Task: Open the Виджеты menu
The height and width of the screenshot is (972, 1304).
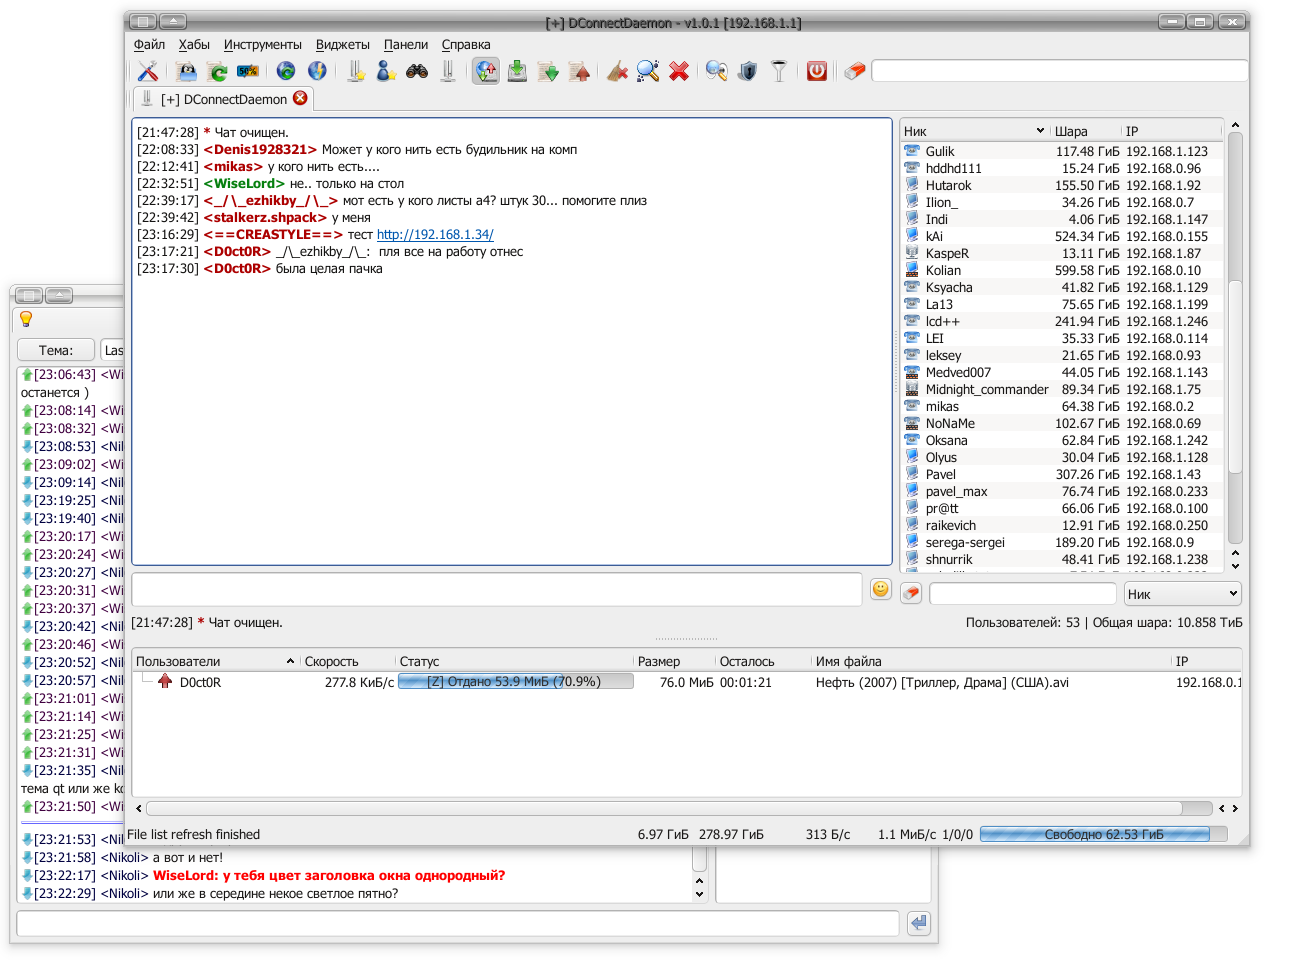Action: [343, 44]
